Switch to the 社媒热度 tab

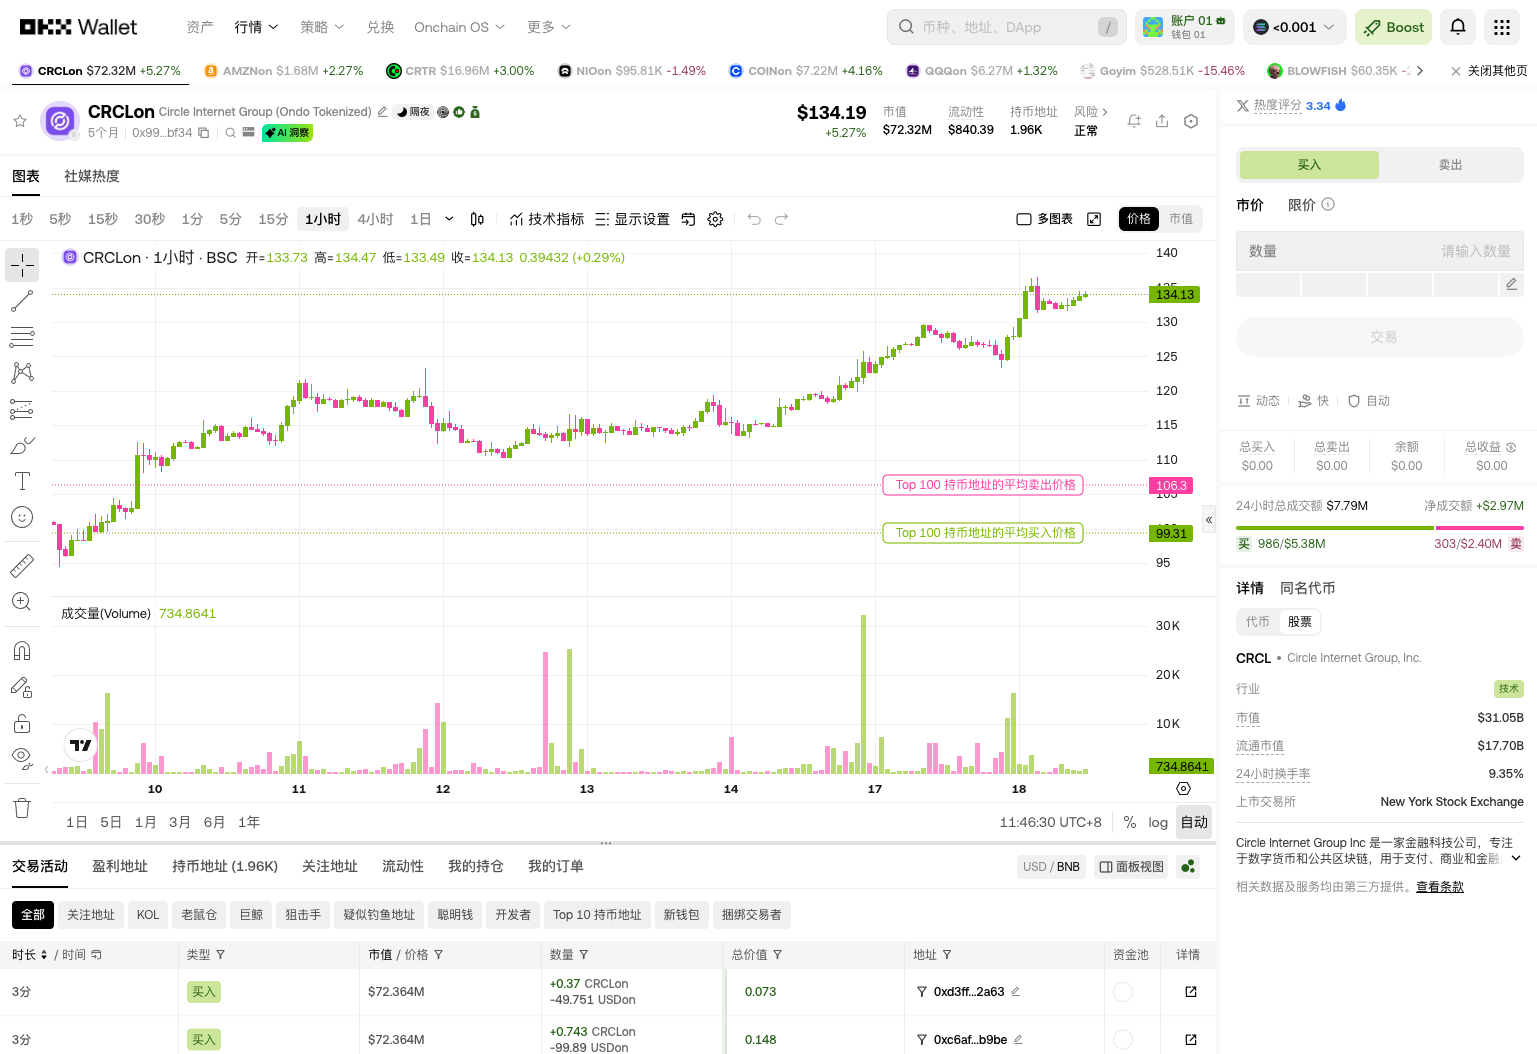coord(91,175)
